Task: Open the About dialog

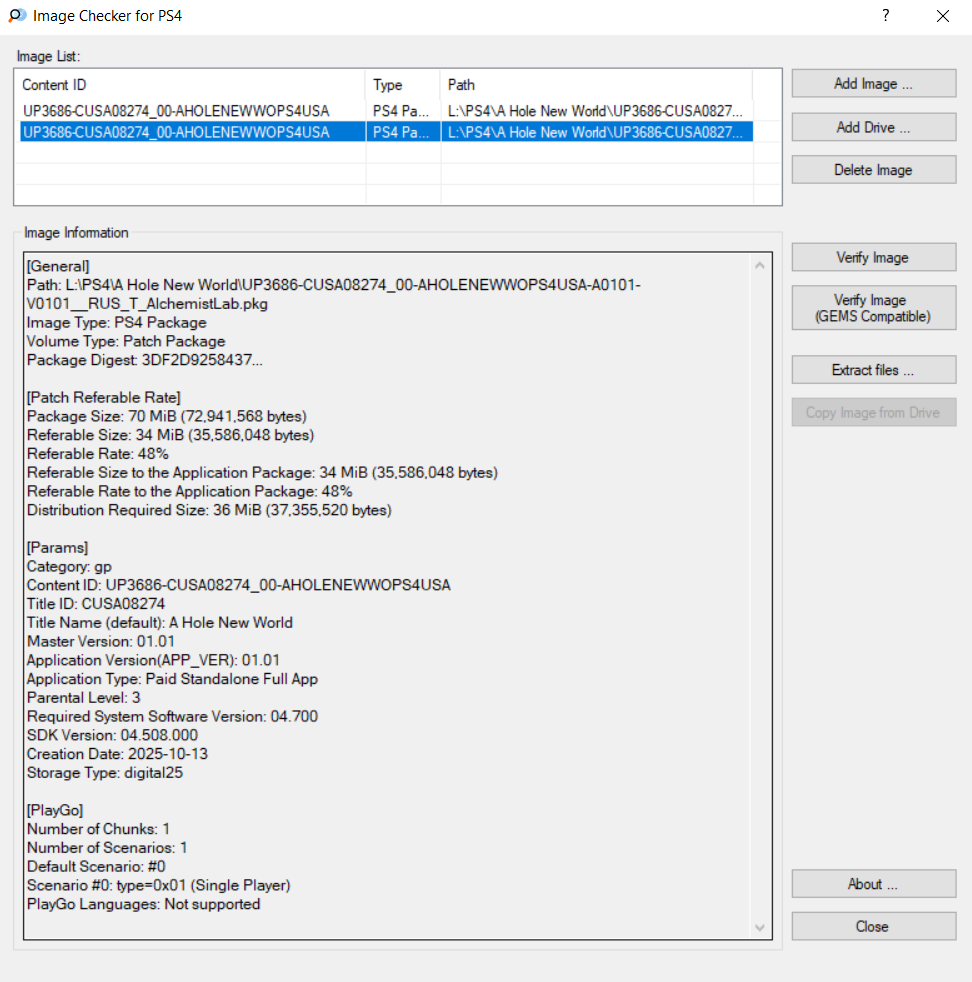Action: [873, 884]
